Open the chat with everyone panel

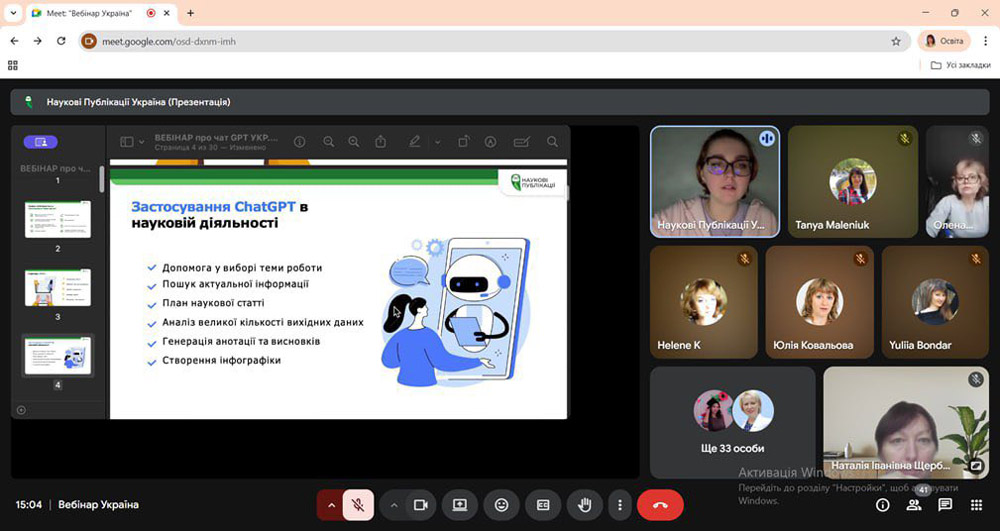[945, 505]
